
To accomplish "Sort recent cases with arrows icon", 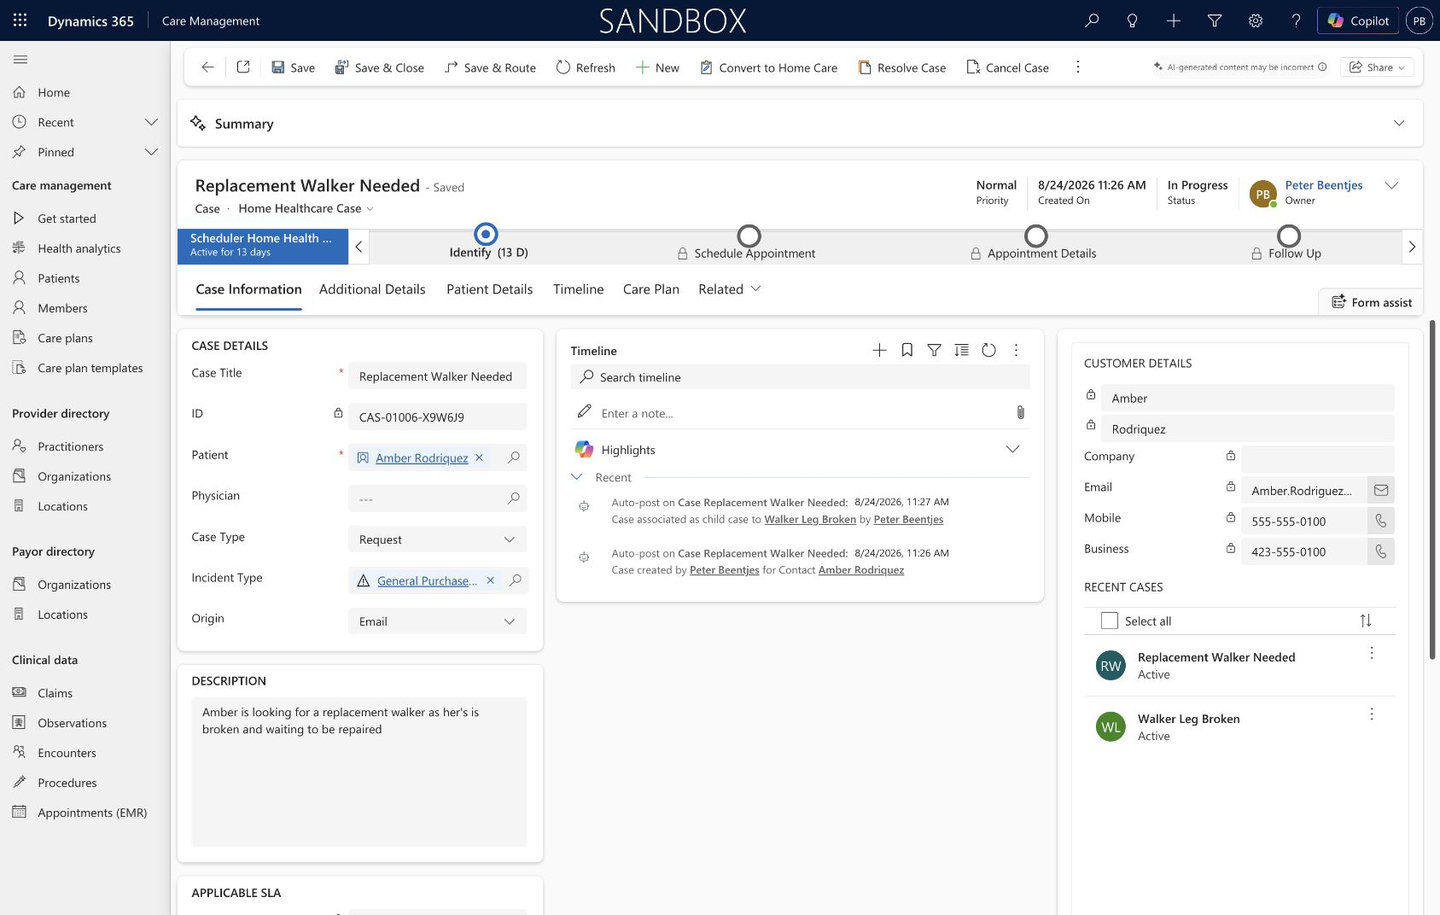I will tap(1366, 620).
